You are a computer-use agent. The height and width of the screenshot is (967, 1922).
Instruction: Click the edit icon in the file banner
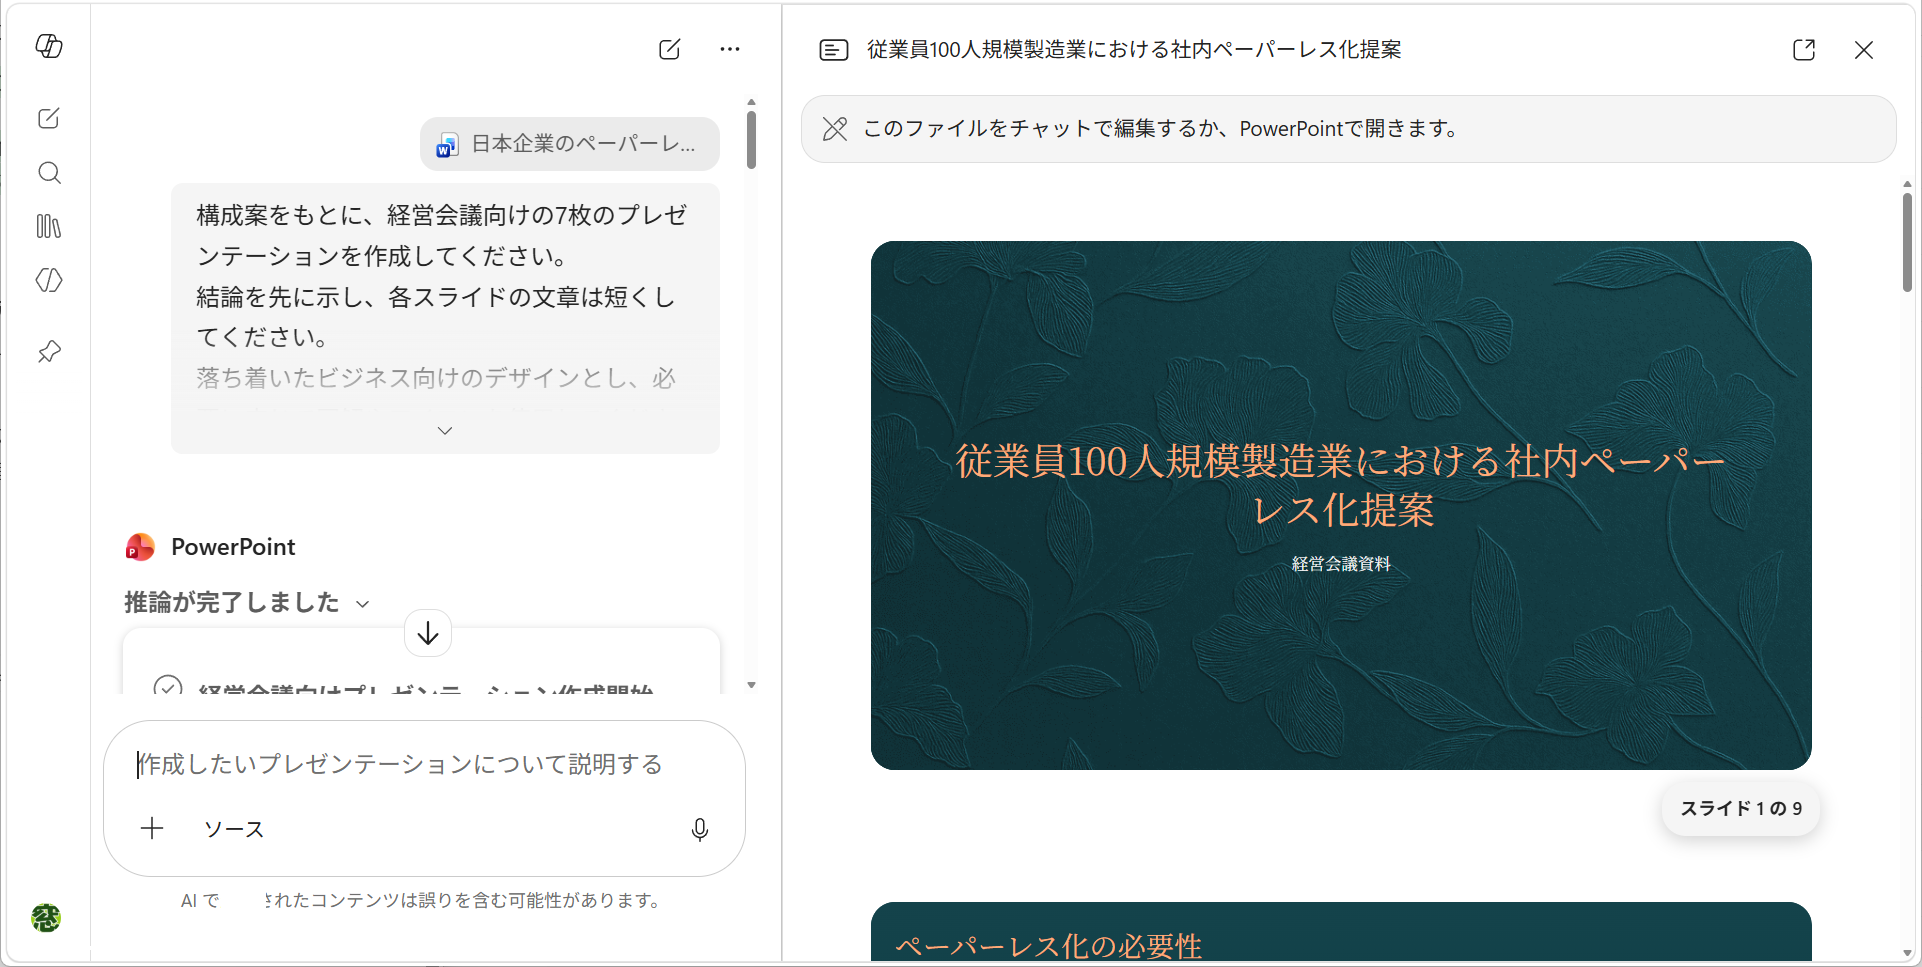pos(835,129)
